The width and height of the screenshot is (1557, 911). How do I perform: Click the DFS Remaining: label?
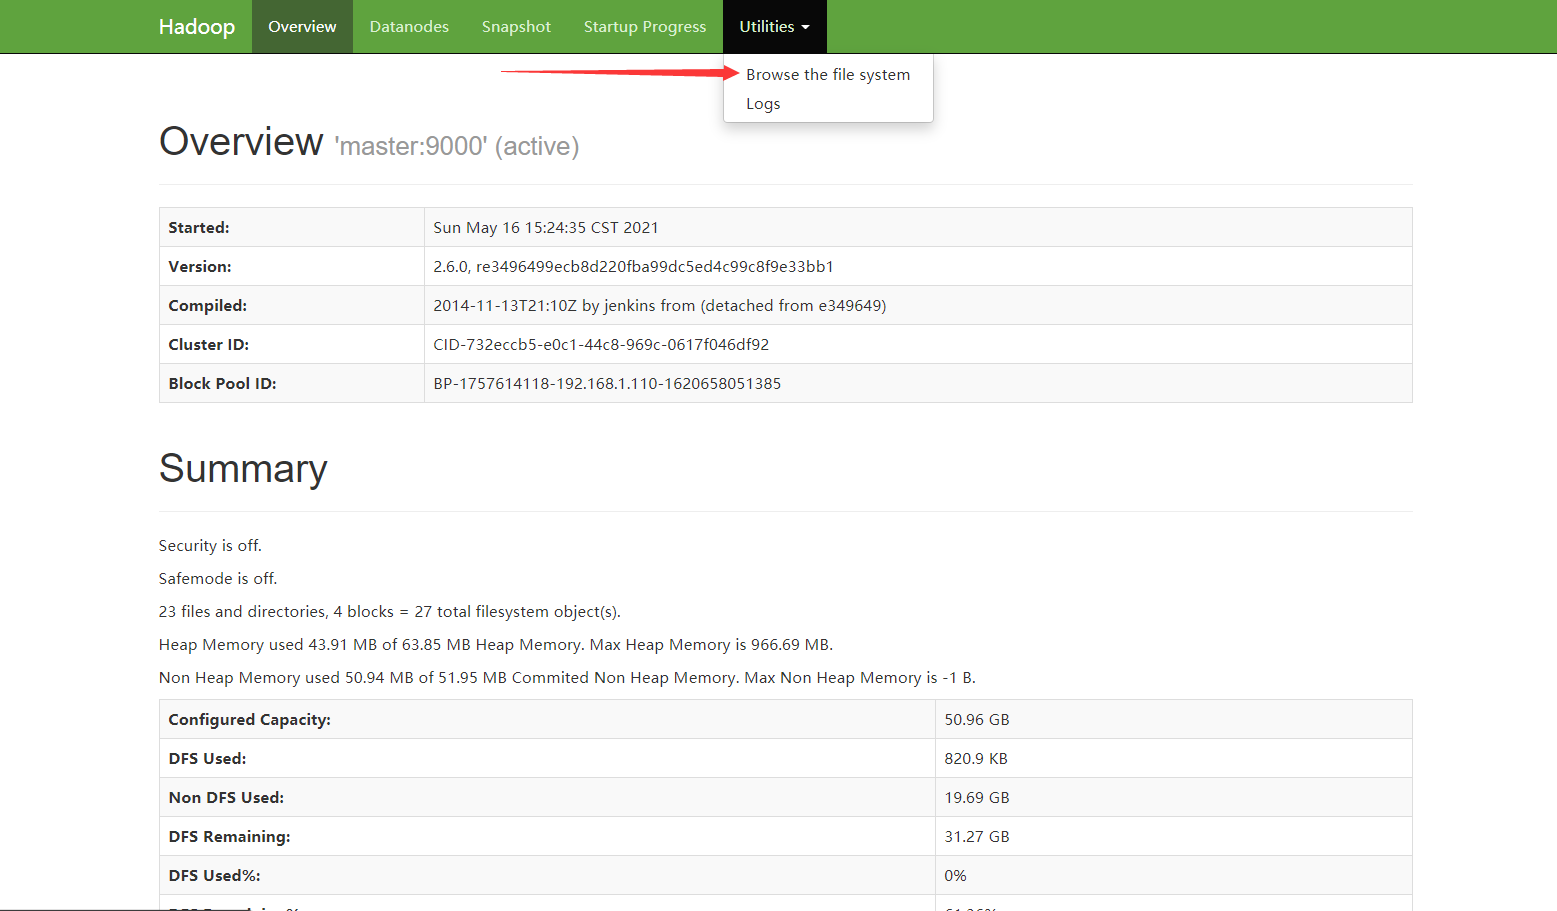(229, 837)
